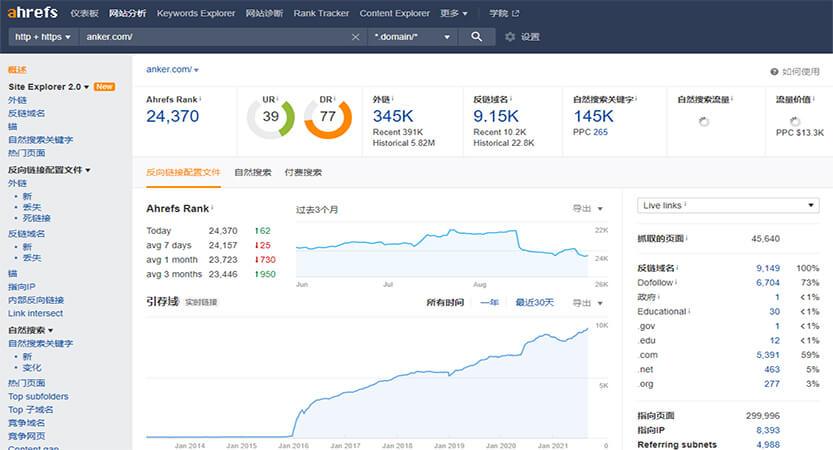833x450 pixels.
Task: Open Rank Tracker menu item
Action: coord(321,13)
